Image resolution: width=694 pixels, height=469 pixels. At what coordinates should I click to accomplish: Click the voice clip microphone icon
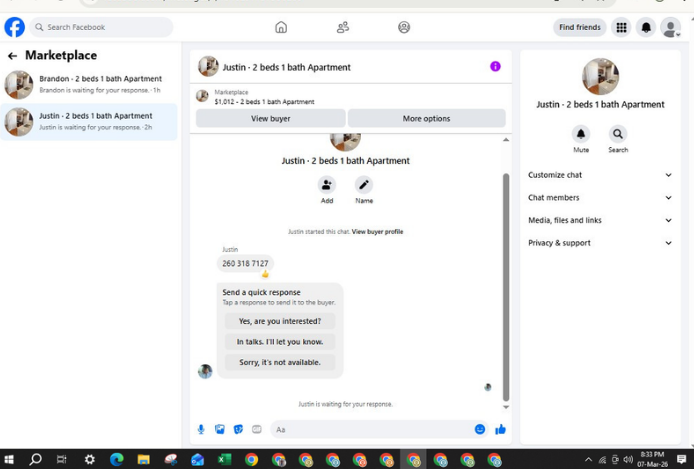(x=201, y=429)
